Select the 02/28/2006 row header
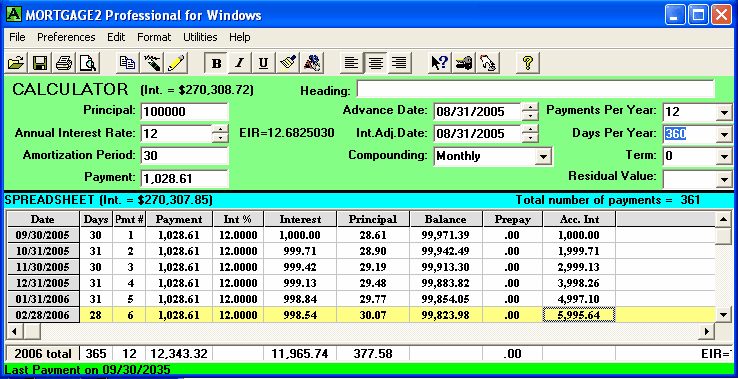The height and width of the screenshot is (379, 738). click(x=43, y=315)
